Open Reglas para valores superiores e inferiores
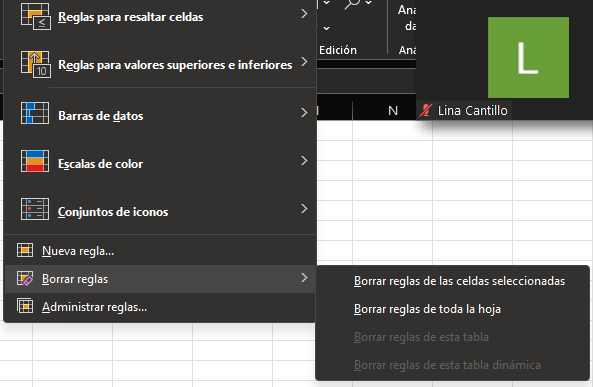 (160, 64)
